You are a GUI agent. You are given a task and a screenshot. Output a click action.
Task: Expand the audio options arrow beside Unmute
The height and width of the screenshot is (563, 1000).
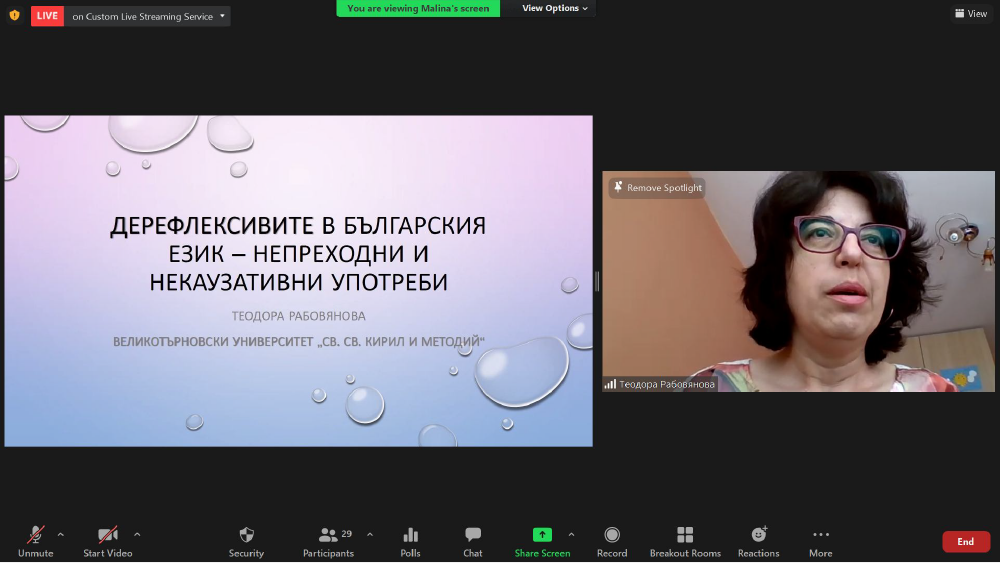pyautogui.click(x=61, y=534)
